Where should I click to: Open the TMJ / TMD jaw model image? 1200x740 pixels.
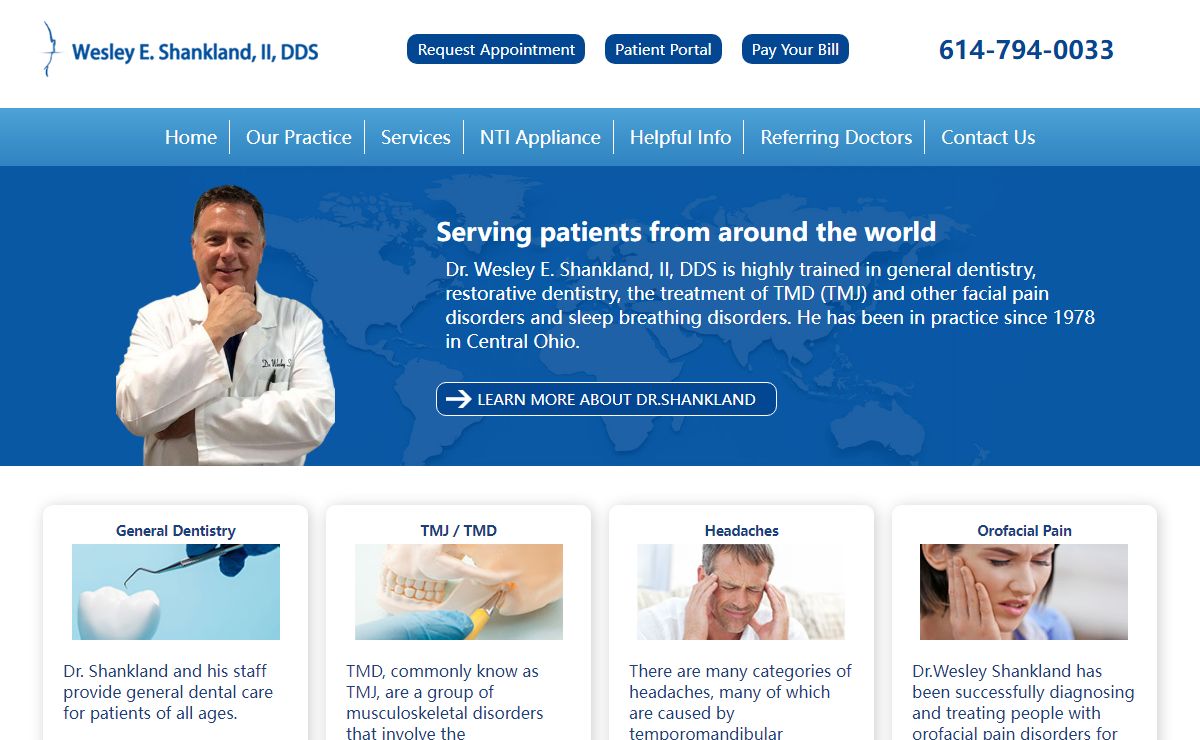[x=459, y=592]
